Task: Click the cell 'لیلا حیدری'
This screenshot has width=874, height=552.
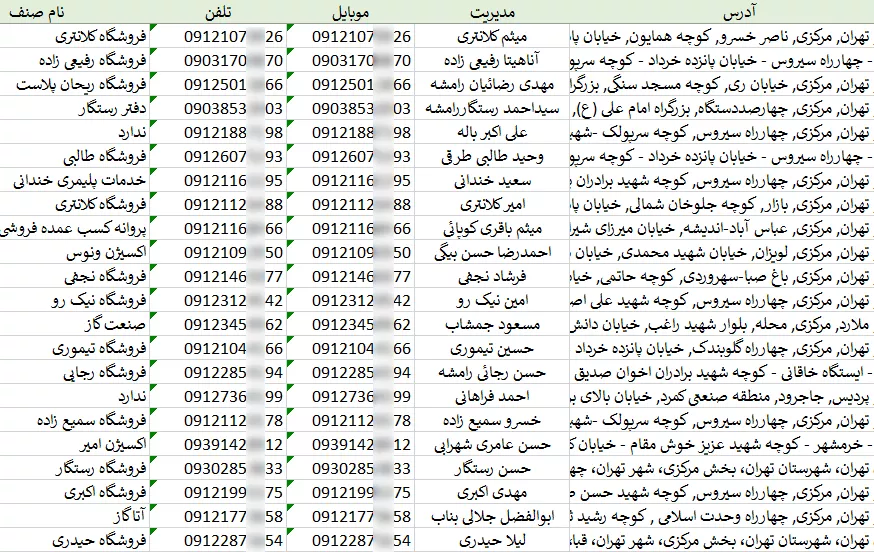Action: pos(492,540)
